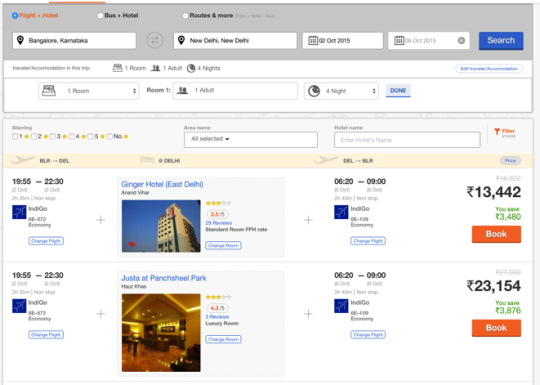This screenshot has height=385, width=540.
Task: Check the 5 star rating filter
Action: (90, 137)
